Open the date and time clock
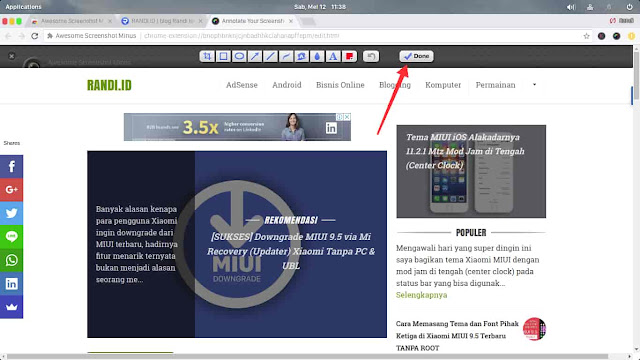Viewport: 640px width, 360px height. 320,7
